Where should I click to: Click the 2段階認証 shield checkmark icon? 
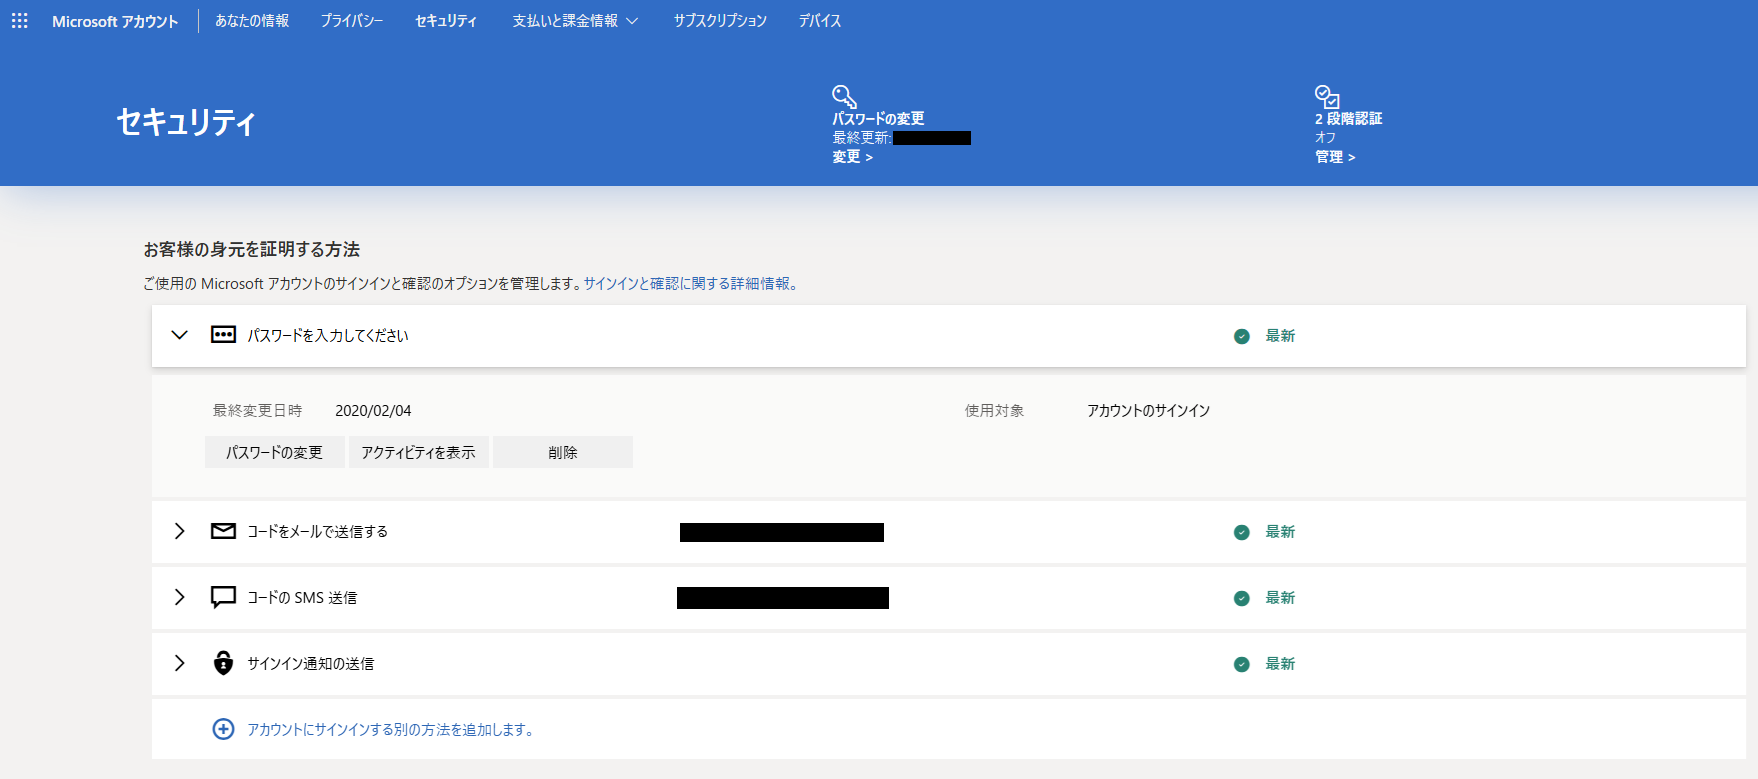(1327, 96)
